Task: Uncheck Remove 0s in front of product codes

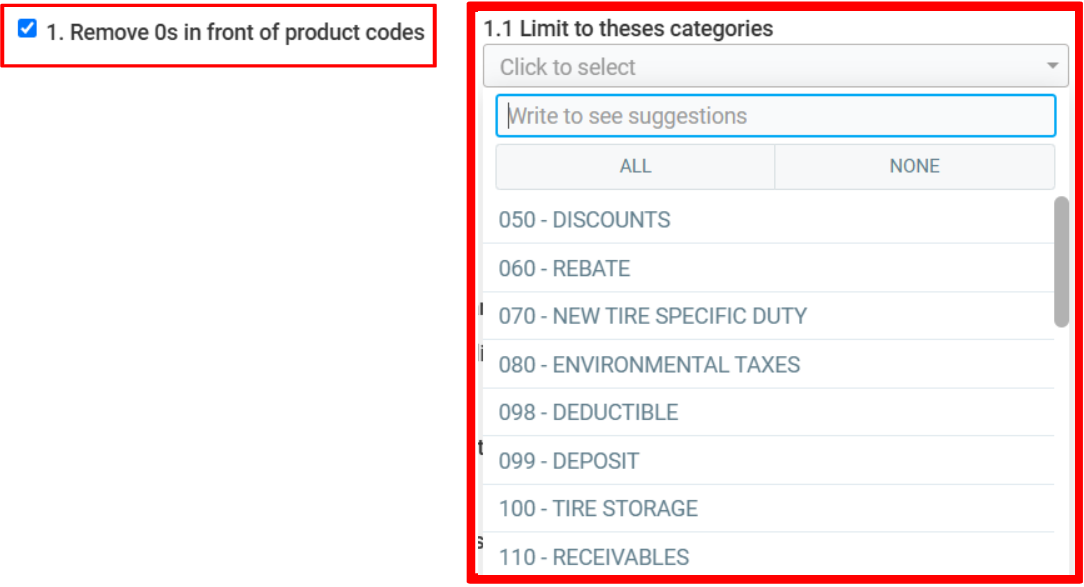Action: click(x=28, y=29)
